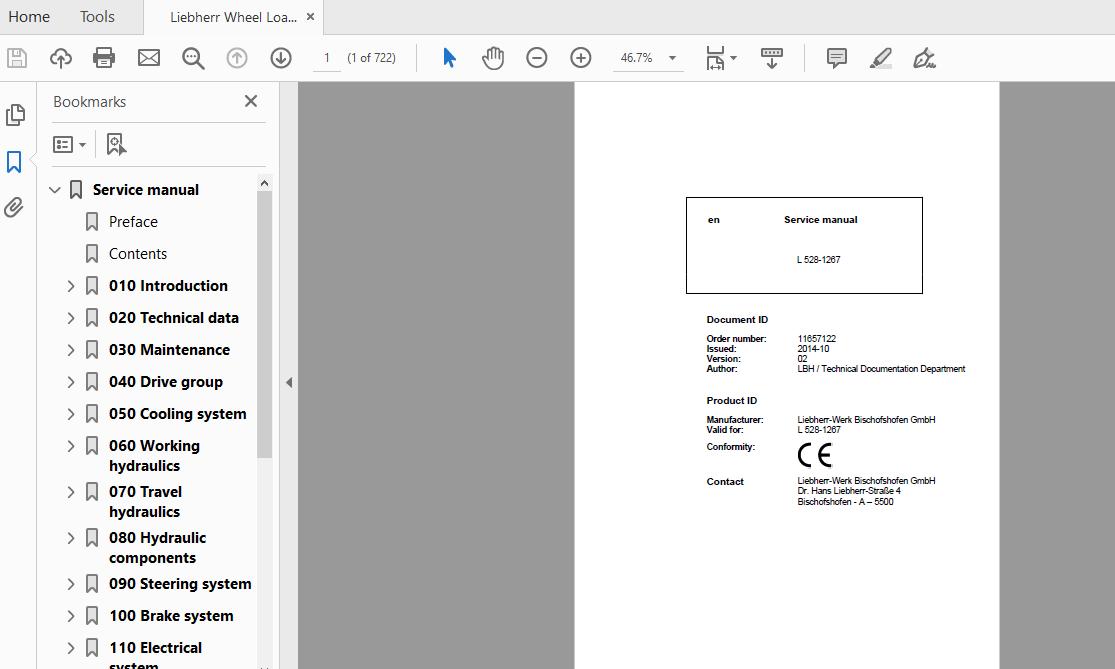
Task: Click the Fit width page icon
Action: click(715, 58)
